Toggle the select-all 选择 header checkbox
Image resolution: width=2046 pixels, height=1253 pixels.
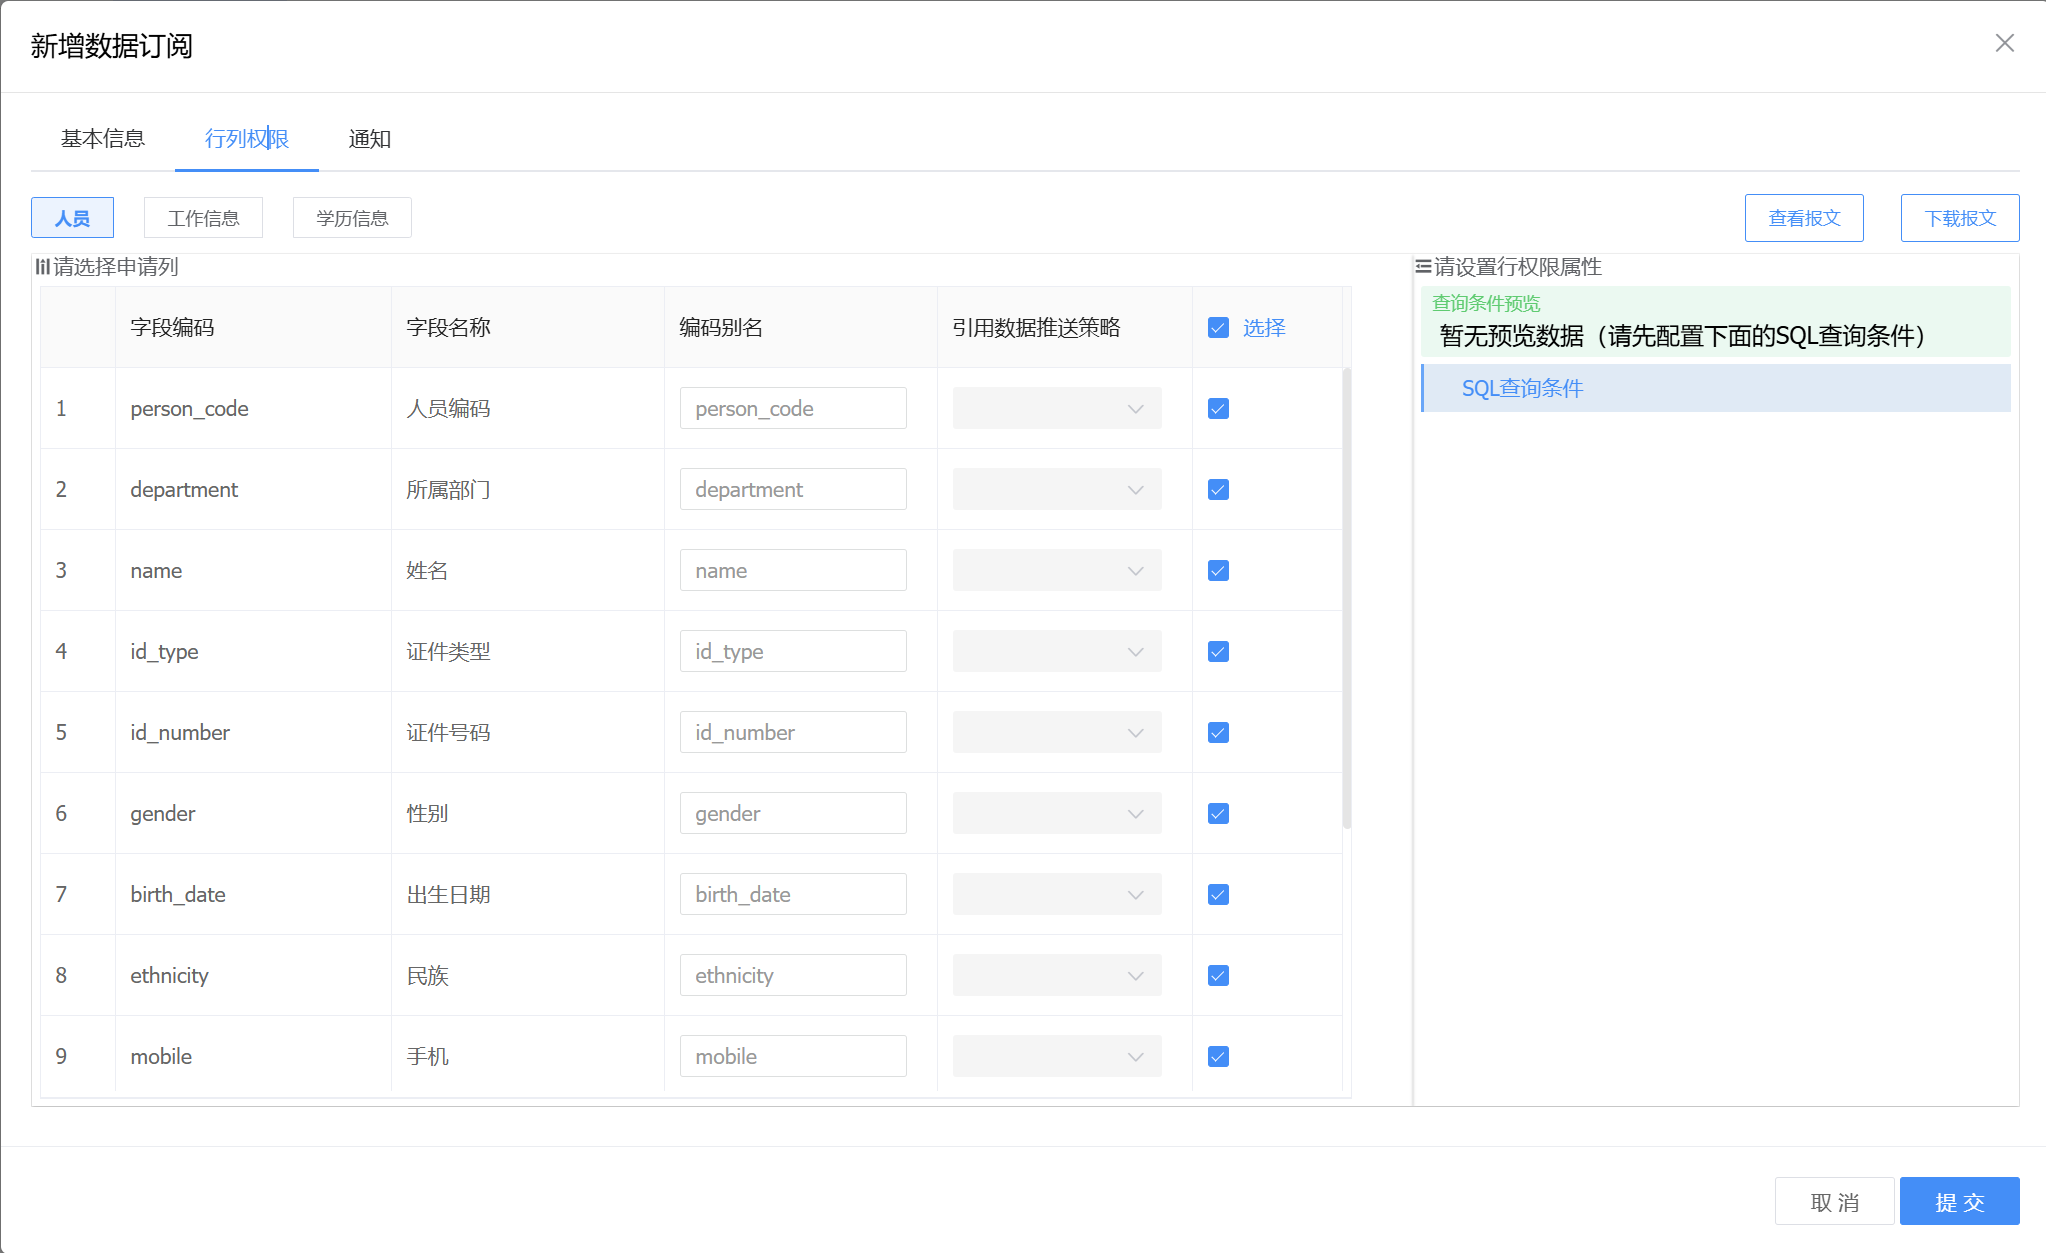(1218, 328)
